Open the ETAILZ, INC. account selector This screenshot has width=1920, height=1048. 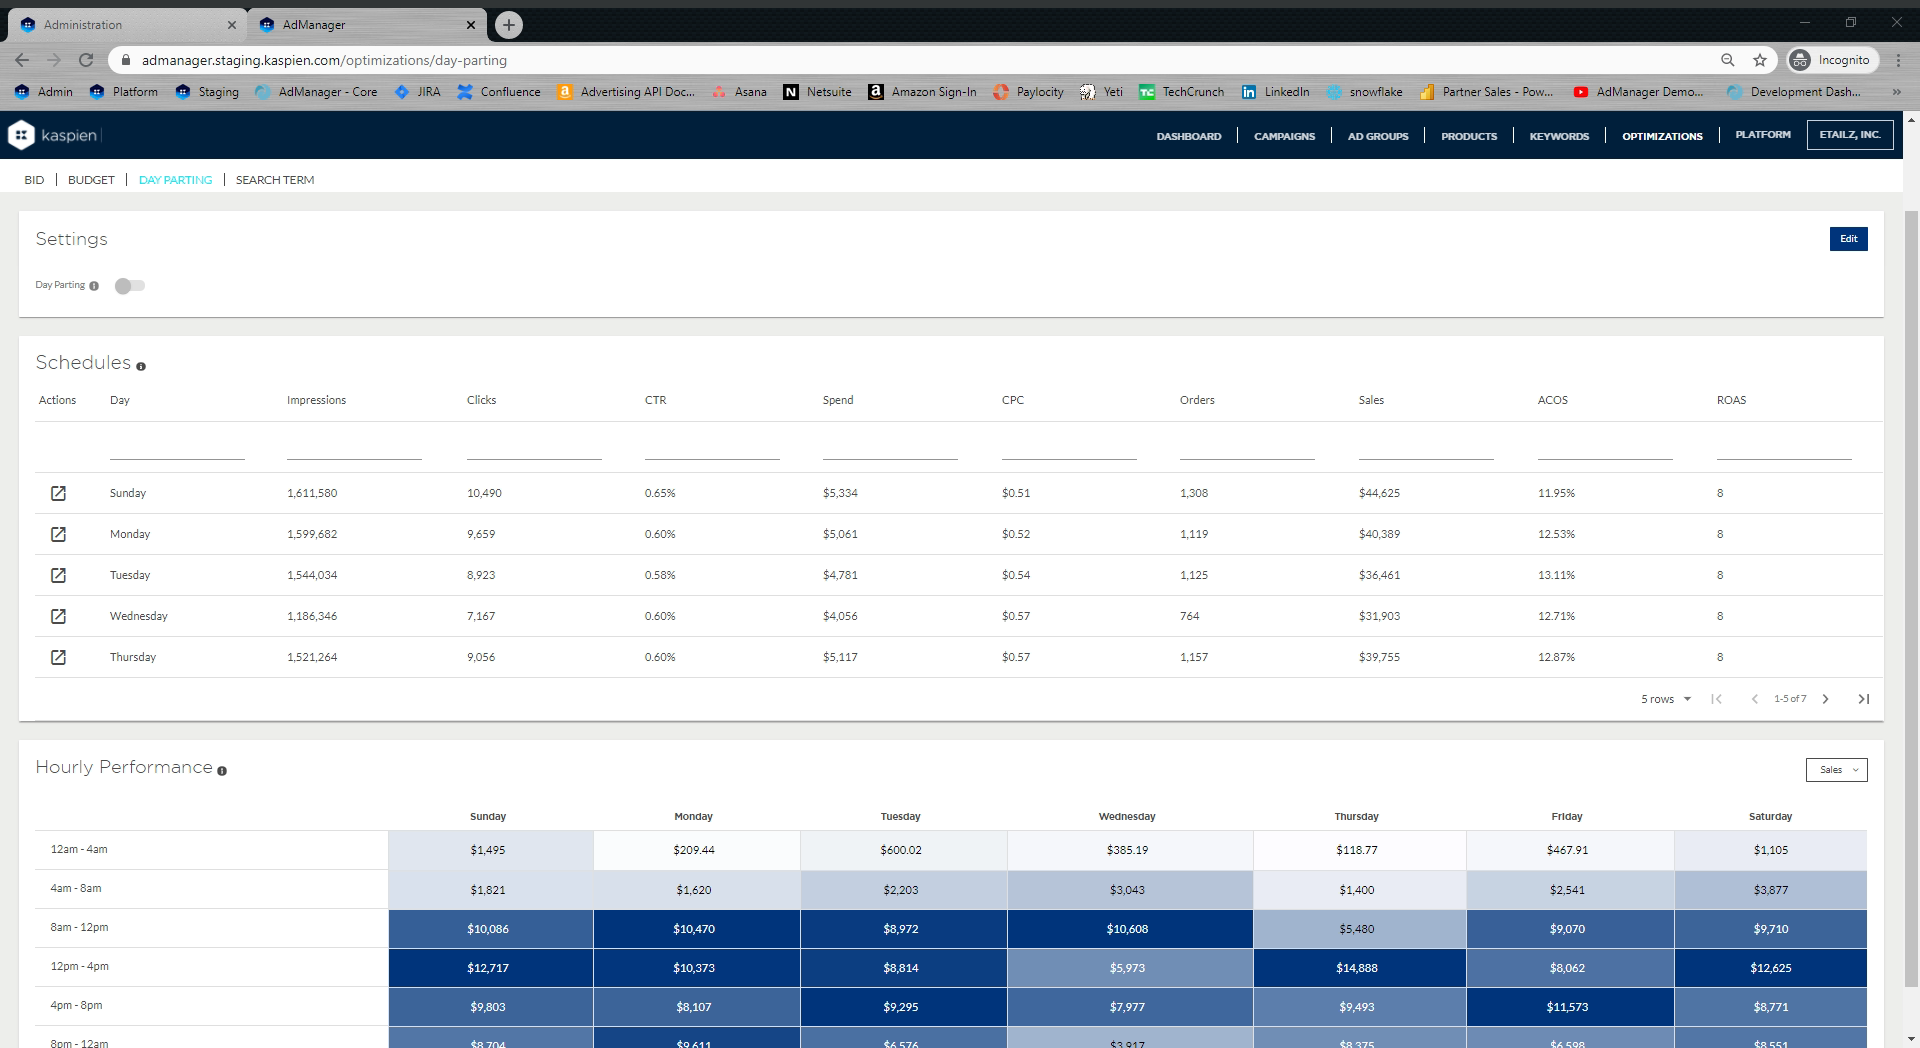click(1850, 135)
